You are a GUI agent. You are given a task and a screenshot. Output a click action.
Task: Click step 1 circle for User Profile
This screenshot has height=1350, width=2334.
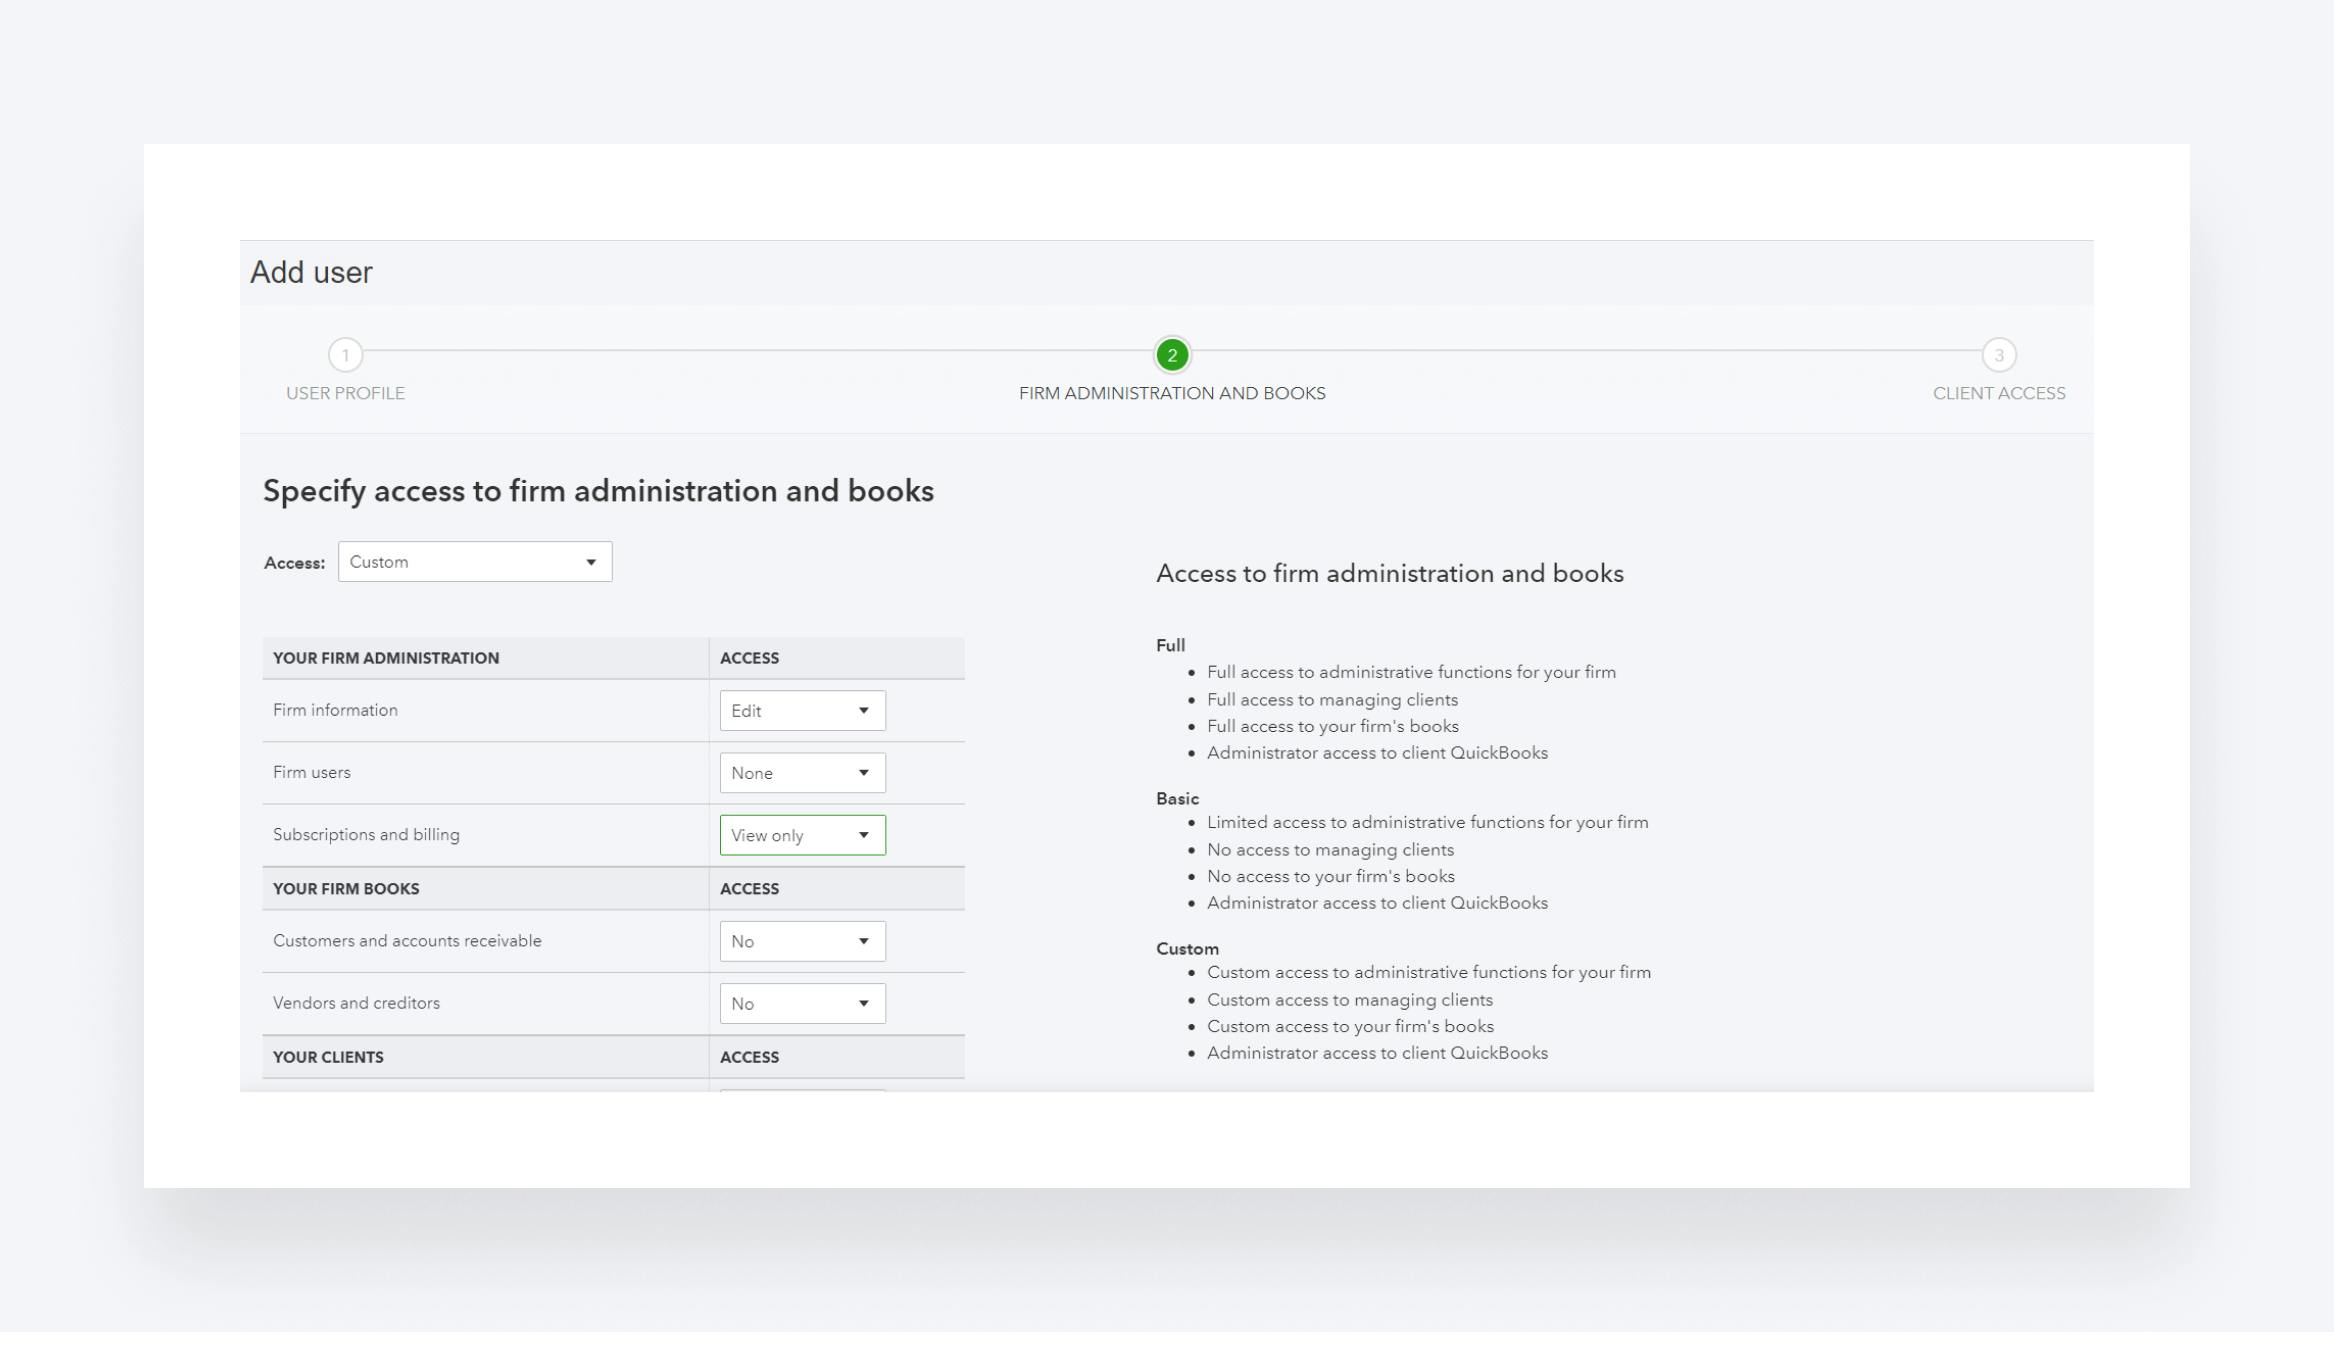tap(345, 355)
